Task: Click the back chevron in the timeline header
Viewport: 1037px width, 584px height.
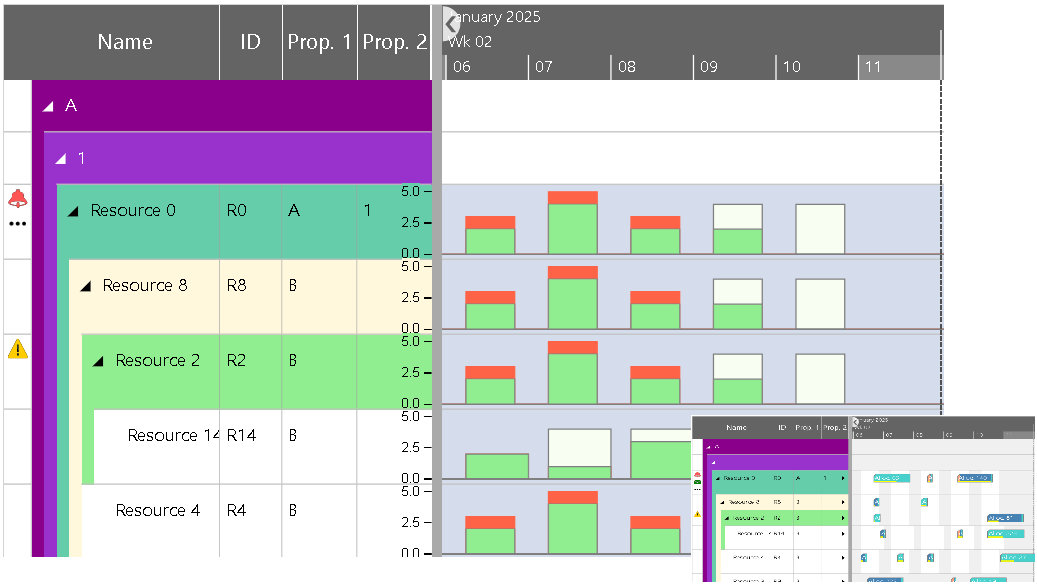Action: [449, 25]
